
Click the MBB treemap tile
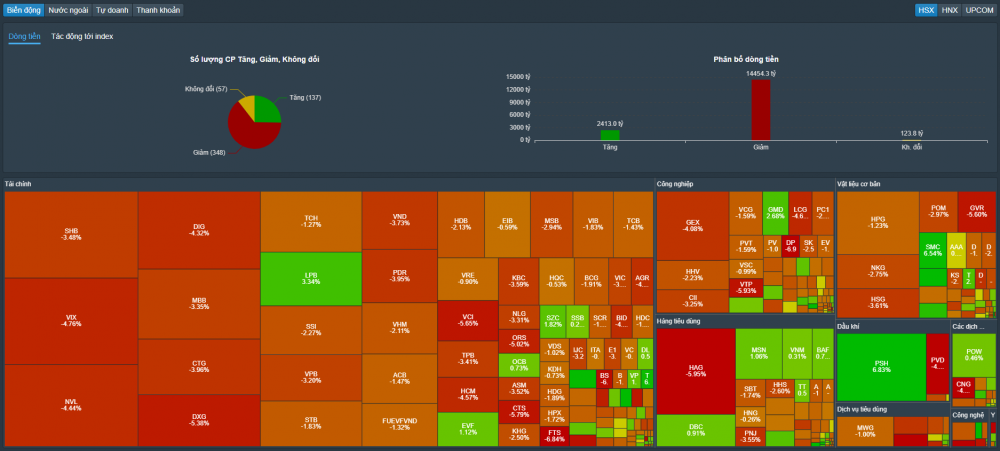[199, 304]
